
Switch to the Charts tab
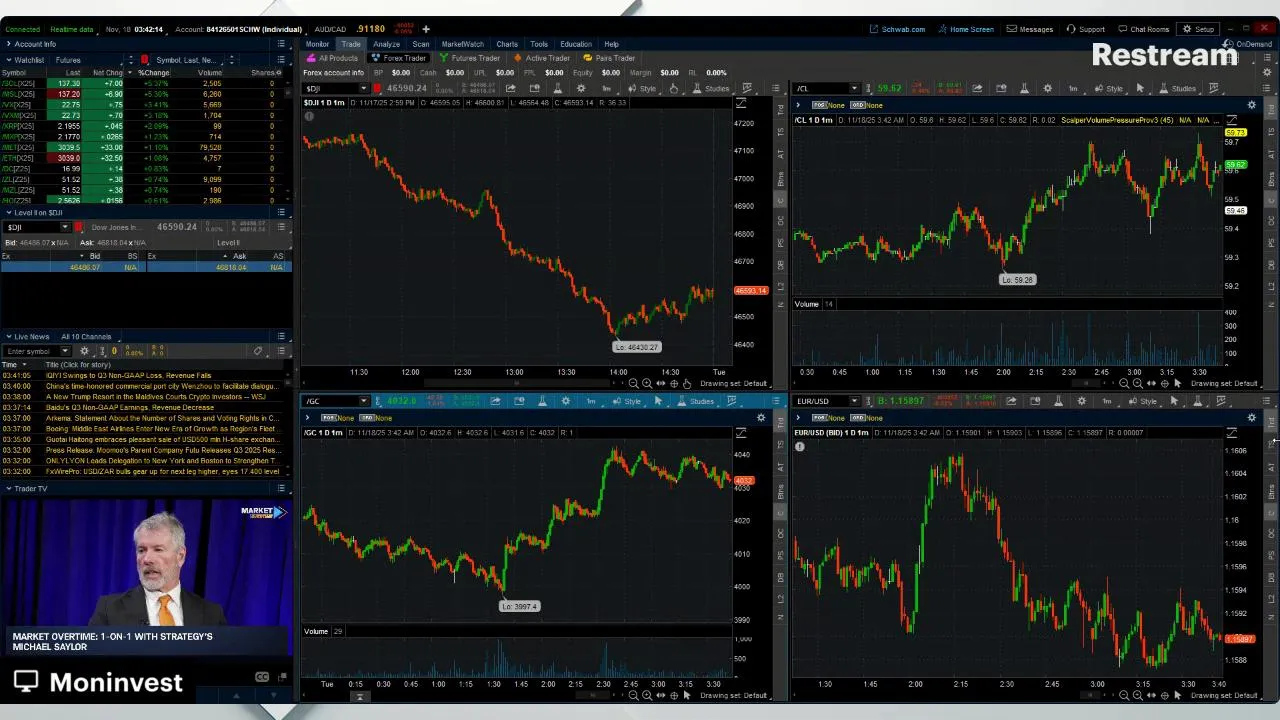point(507,44)
